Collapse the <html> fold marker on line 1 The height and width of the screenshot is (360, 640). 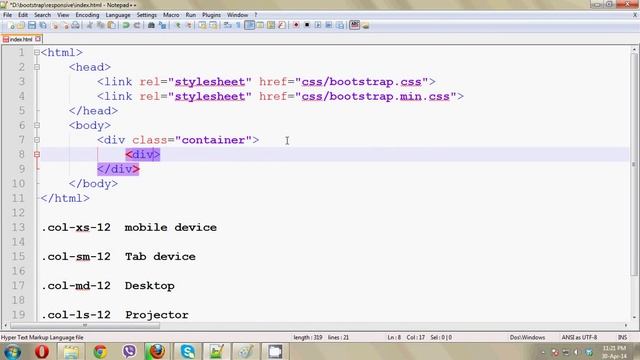coord(37,53)
